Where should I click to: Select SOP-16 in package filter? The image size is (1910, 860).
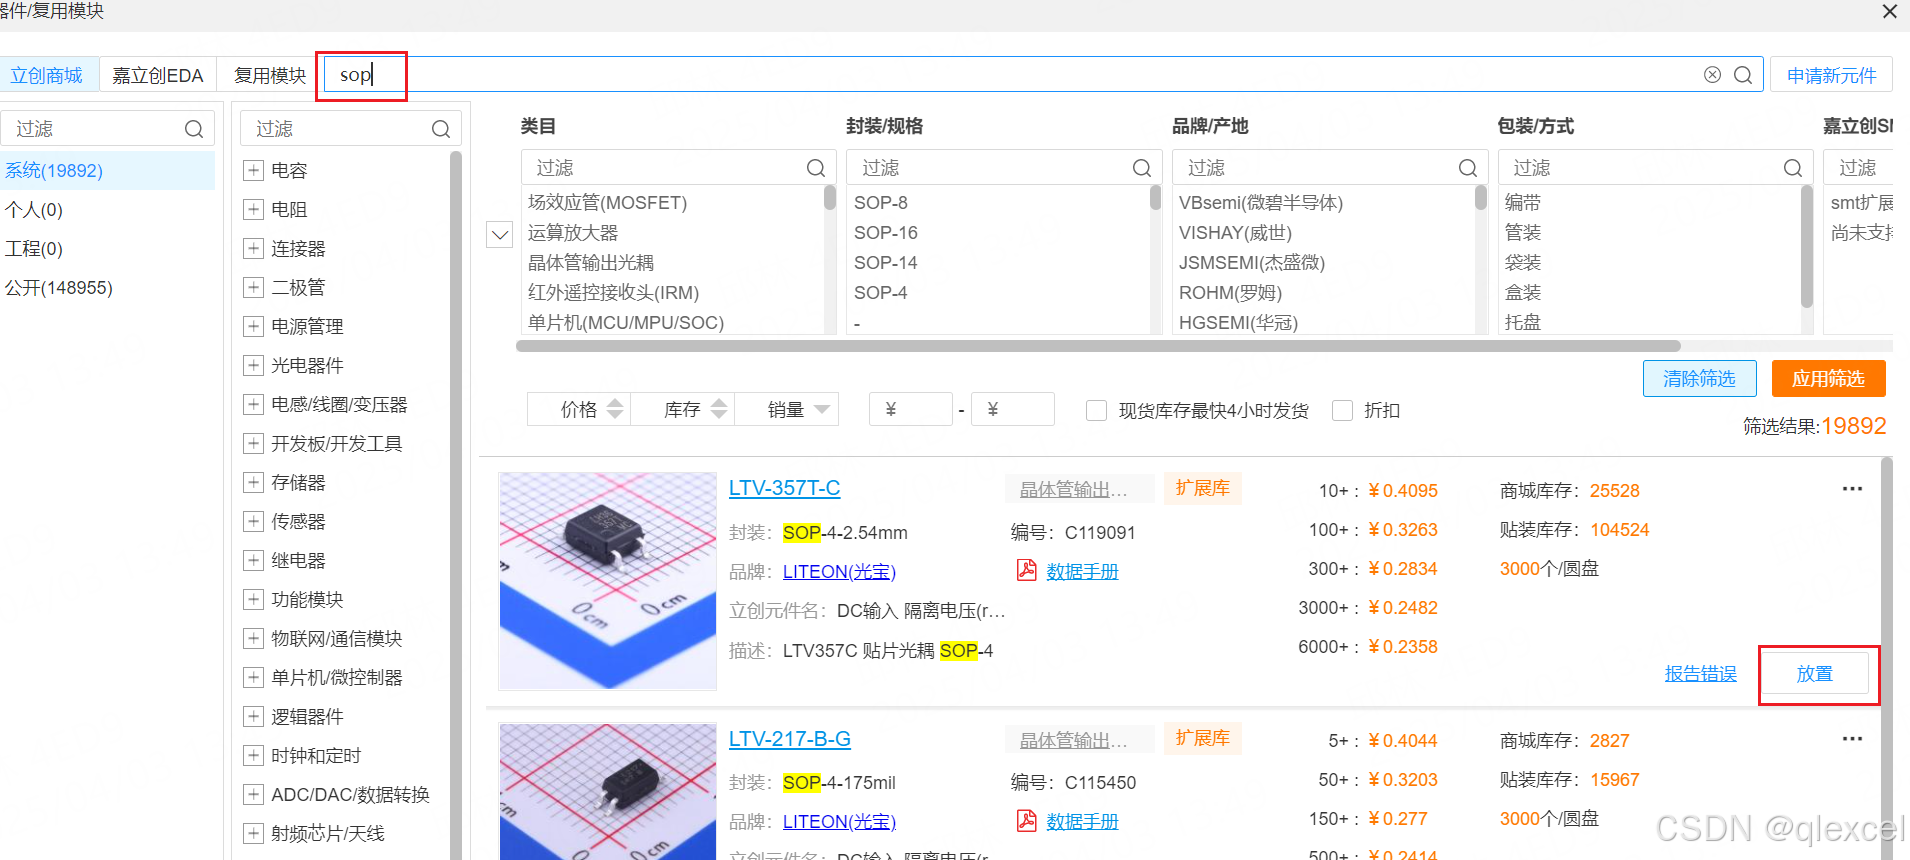886,232
